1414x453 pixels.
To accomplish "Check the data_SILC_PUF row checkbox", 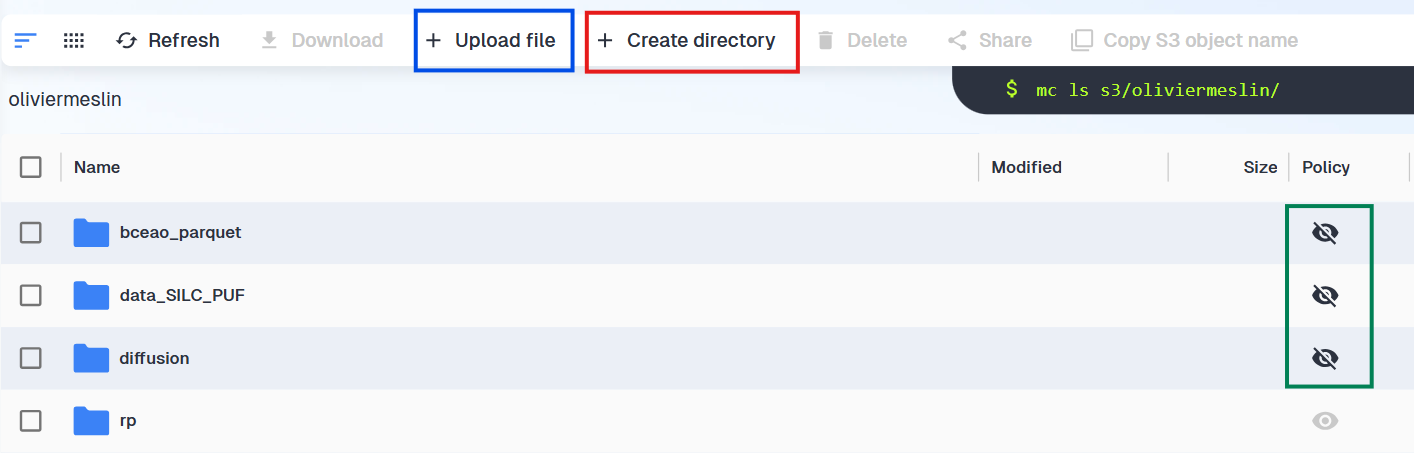I will coord(31,295).
